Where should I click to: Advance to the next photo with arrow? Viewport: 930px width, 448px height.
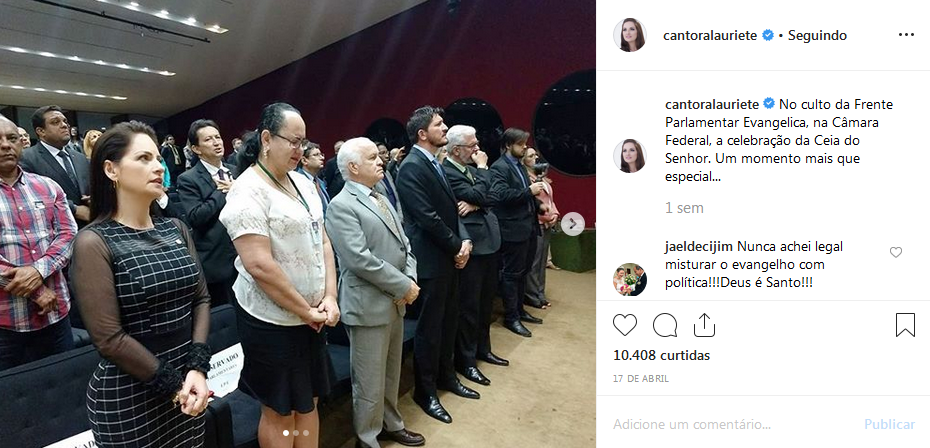(572, 224)
